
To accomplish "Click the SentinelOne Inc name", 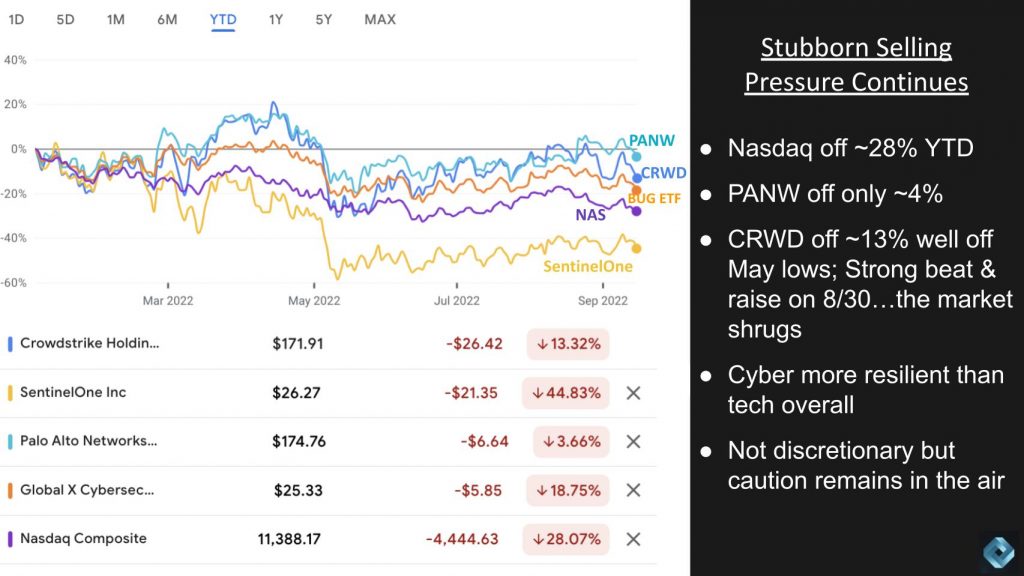I will click(73, 393).
